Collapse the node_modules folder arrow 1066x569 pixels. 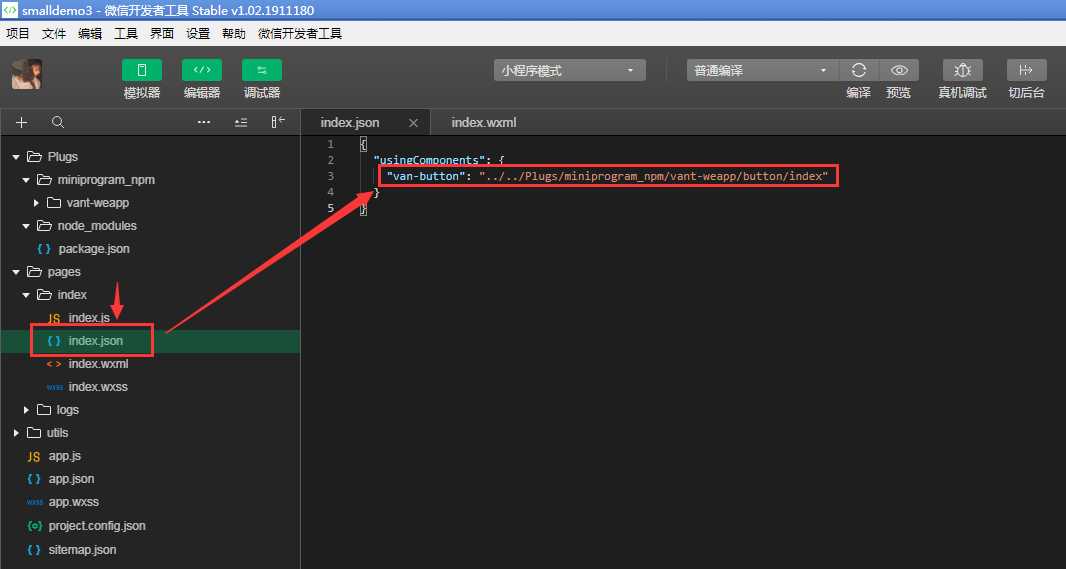[x=26, y=226]
